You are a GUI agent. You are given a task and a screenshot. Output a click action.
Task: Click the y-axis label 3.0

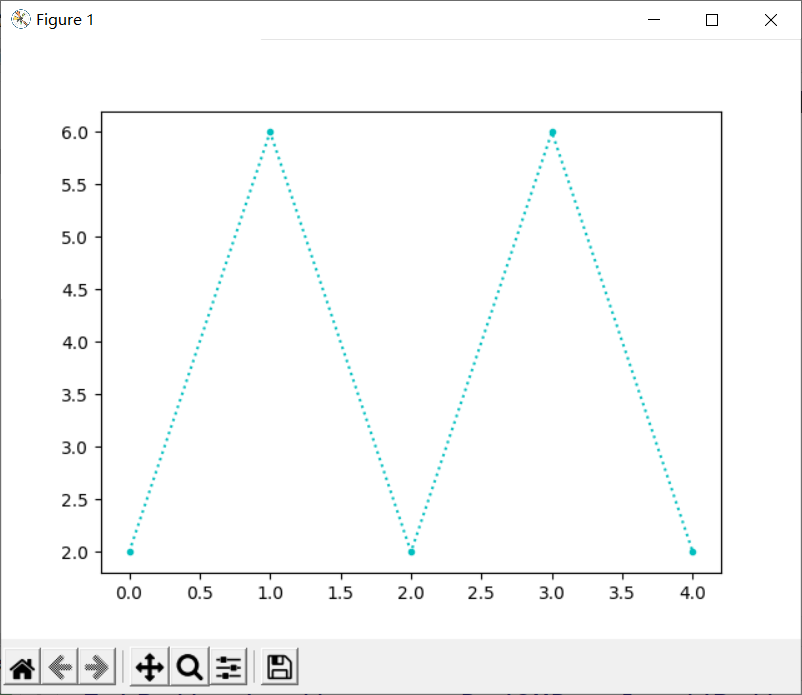tap(75, 448)
